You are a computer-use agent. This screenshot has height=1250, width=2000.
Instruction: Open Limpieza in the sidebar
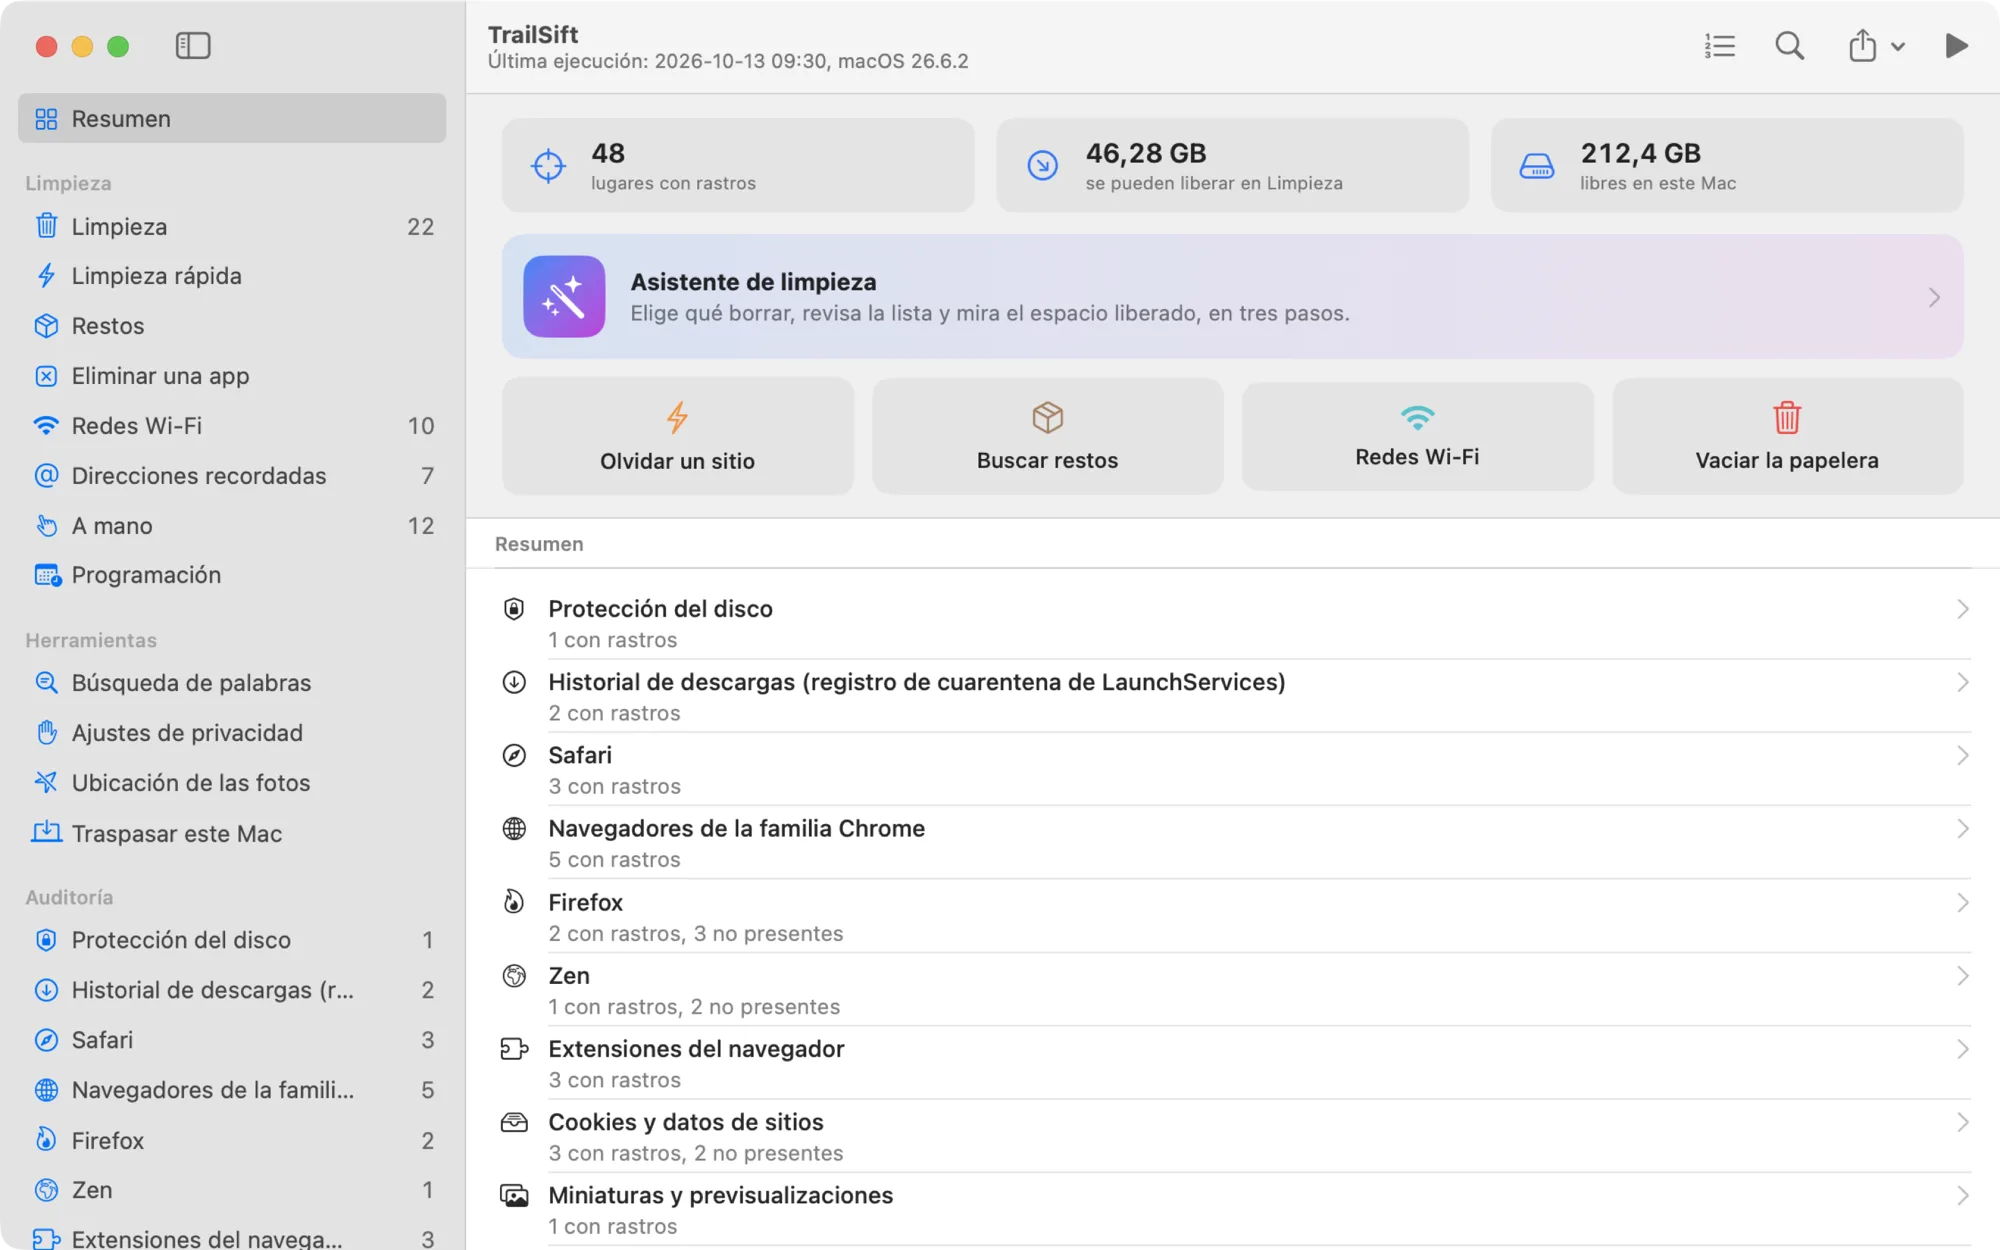(232, 227)
